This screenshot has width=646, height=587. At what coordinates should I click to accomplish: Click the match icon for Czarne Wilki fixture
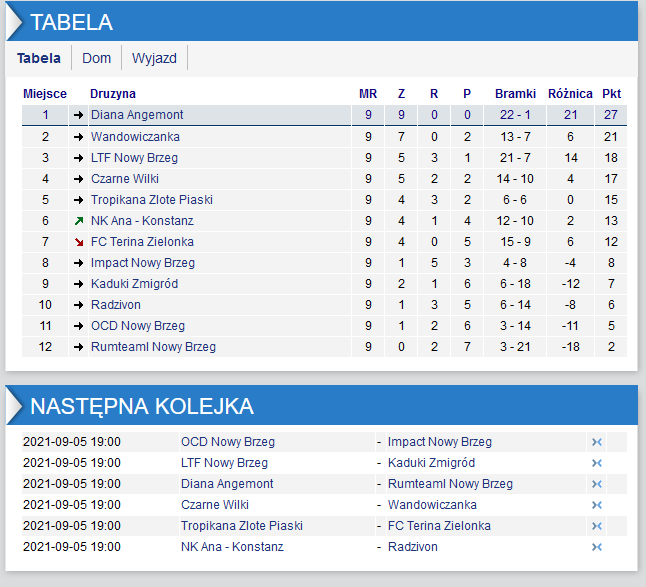(597, 505)
